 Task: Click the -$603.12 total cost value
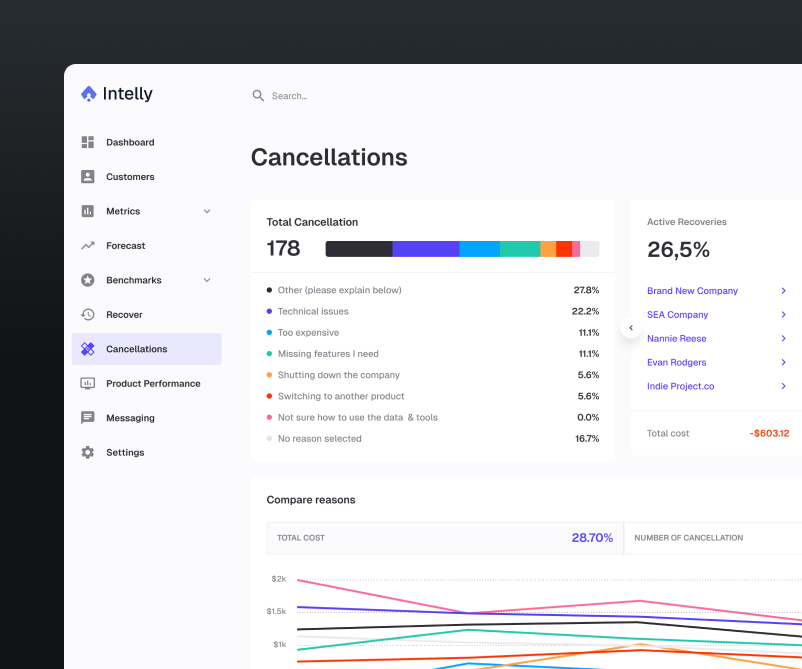pyautogui.click(x=769, y=433)
